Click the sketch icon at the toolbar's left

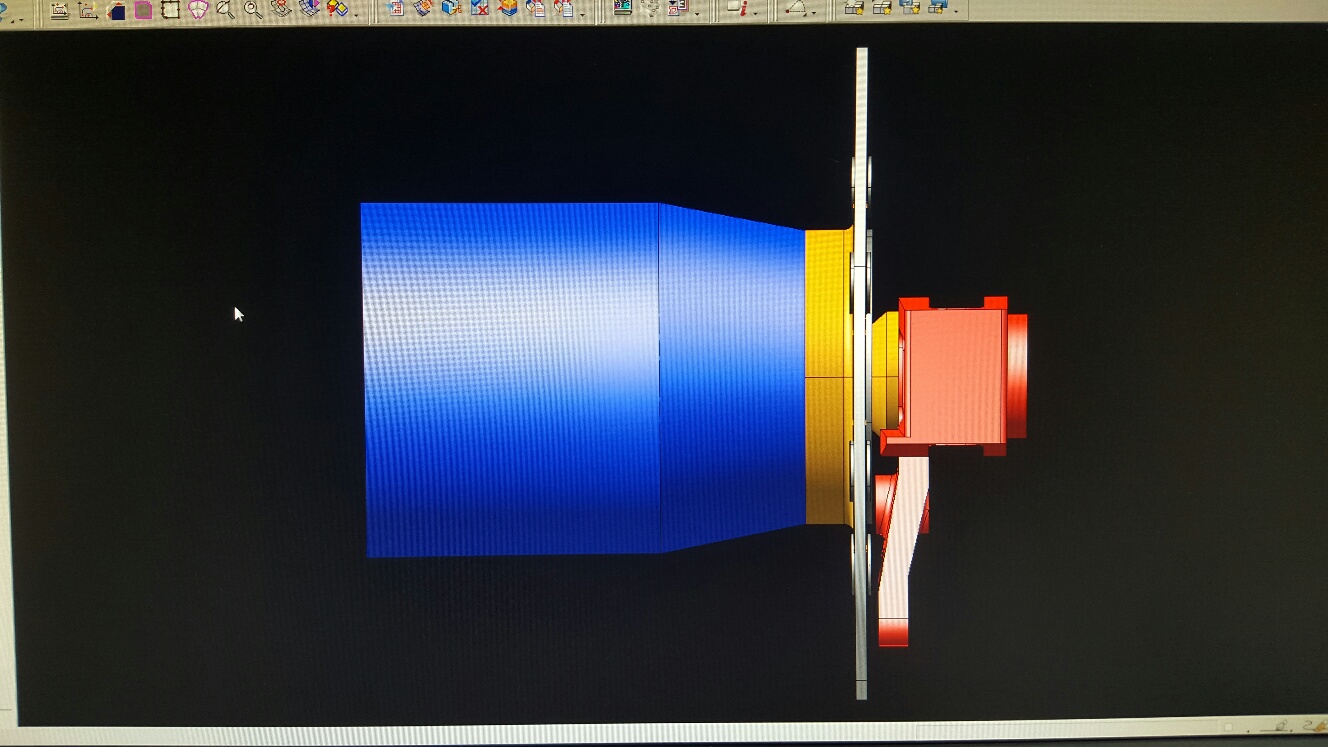(60, 10)
